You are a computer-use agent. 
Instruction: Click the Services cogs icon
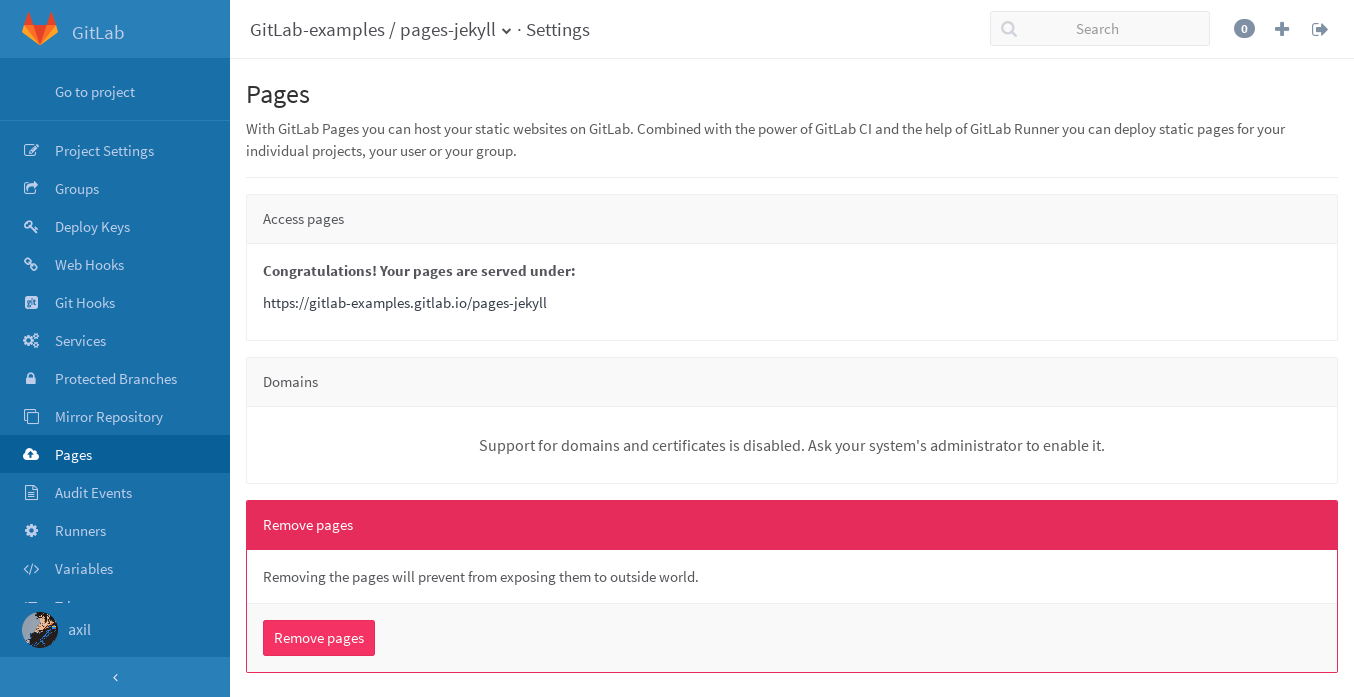[x=31, y=341]
